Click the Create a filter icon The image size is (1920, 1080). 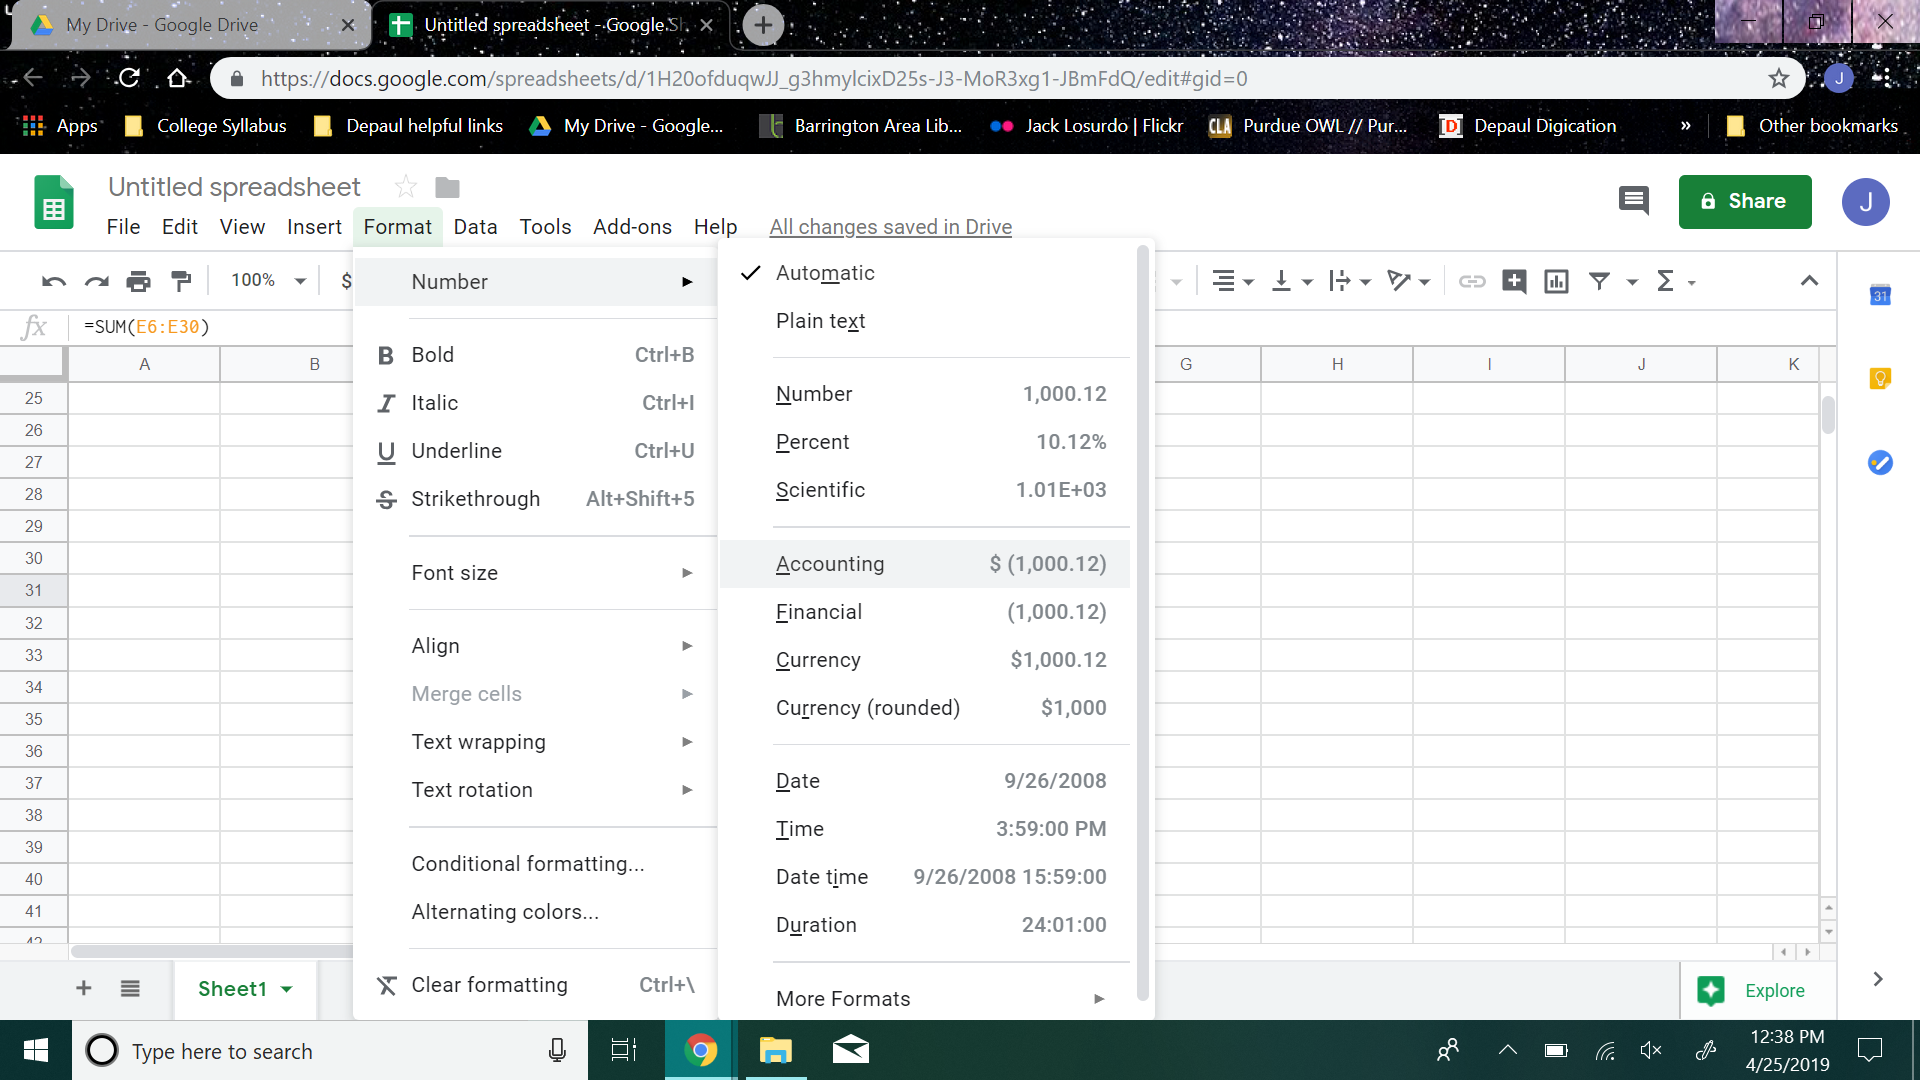click(1599, 281)
